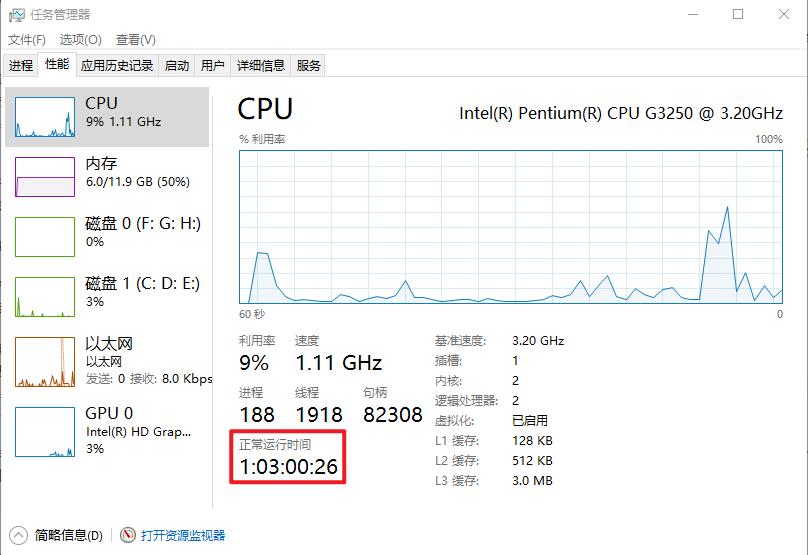Select the 内存 memory graph thumbnail

click(x=45, y=177)
